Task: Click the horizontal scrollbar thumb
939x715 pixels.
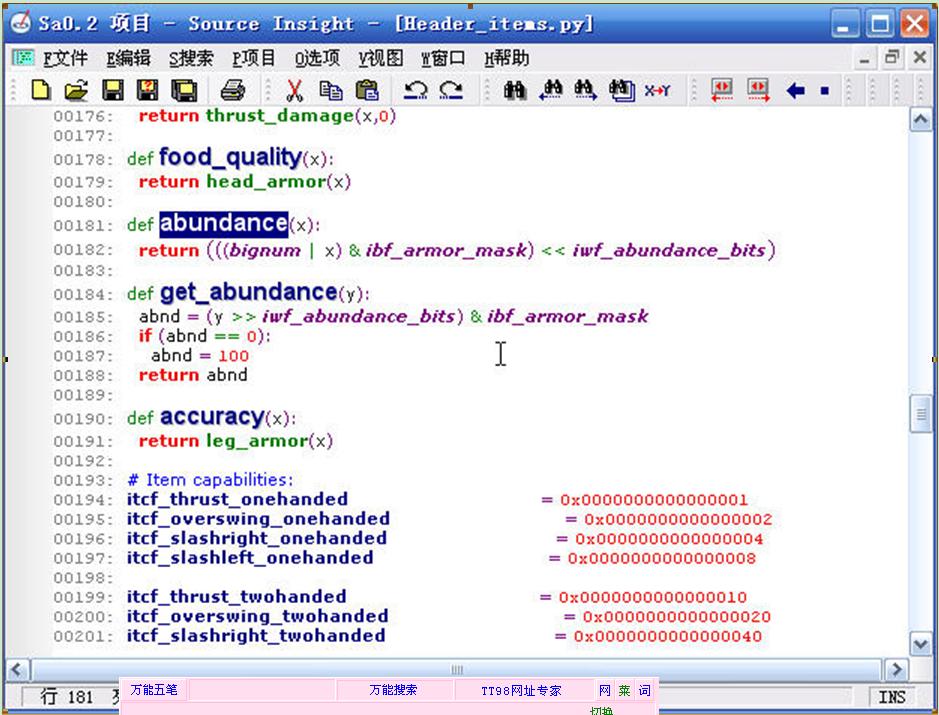Action: point(456,669)
